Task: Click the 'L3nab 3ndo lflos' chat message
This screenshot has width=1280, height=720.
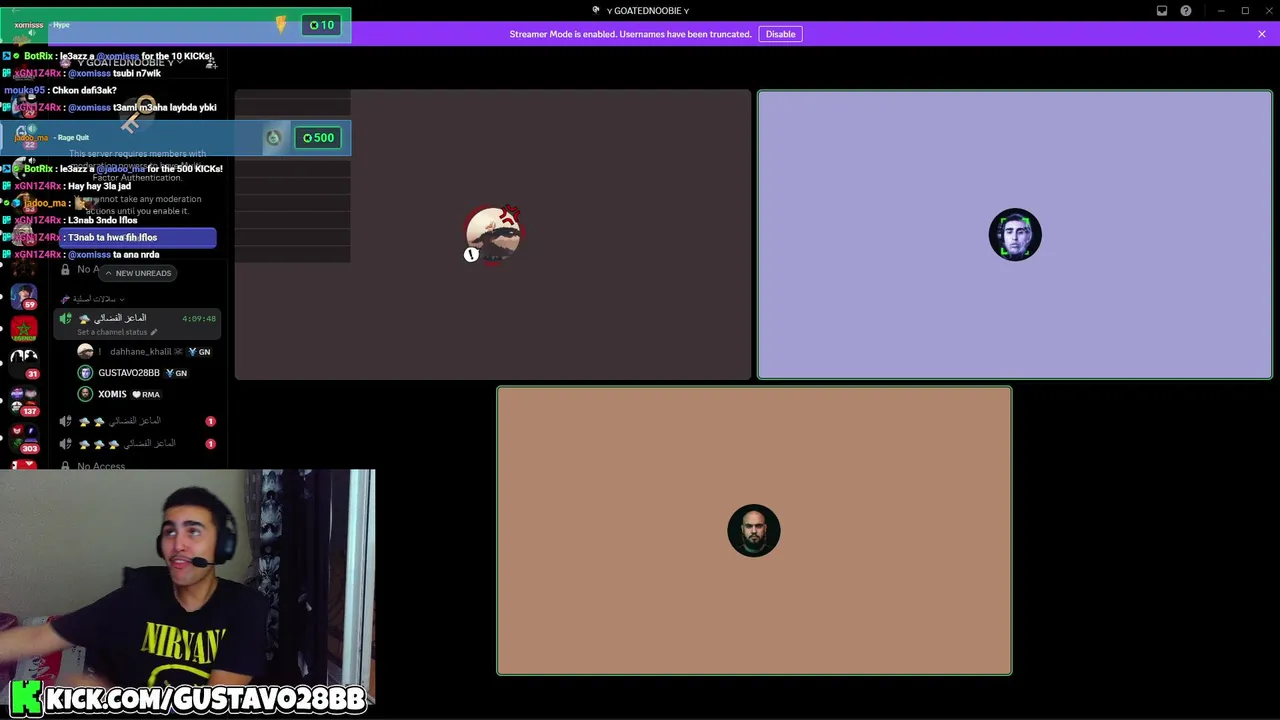Action: tap(103, 220)
